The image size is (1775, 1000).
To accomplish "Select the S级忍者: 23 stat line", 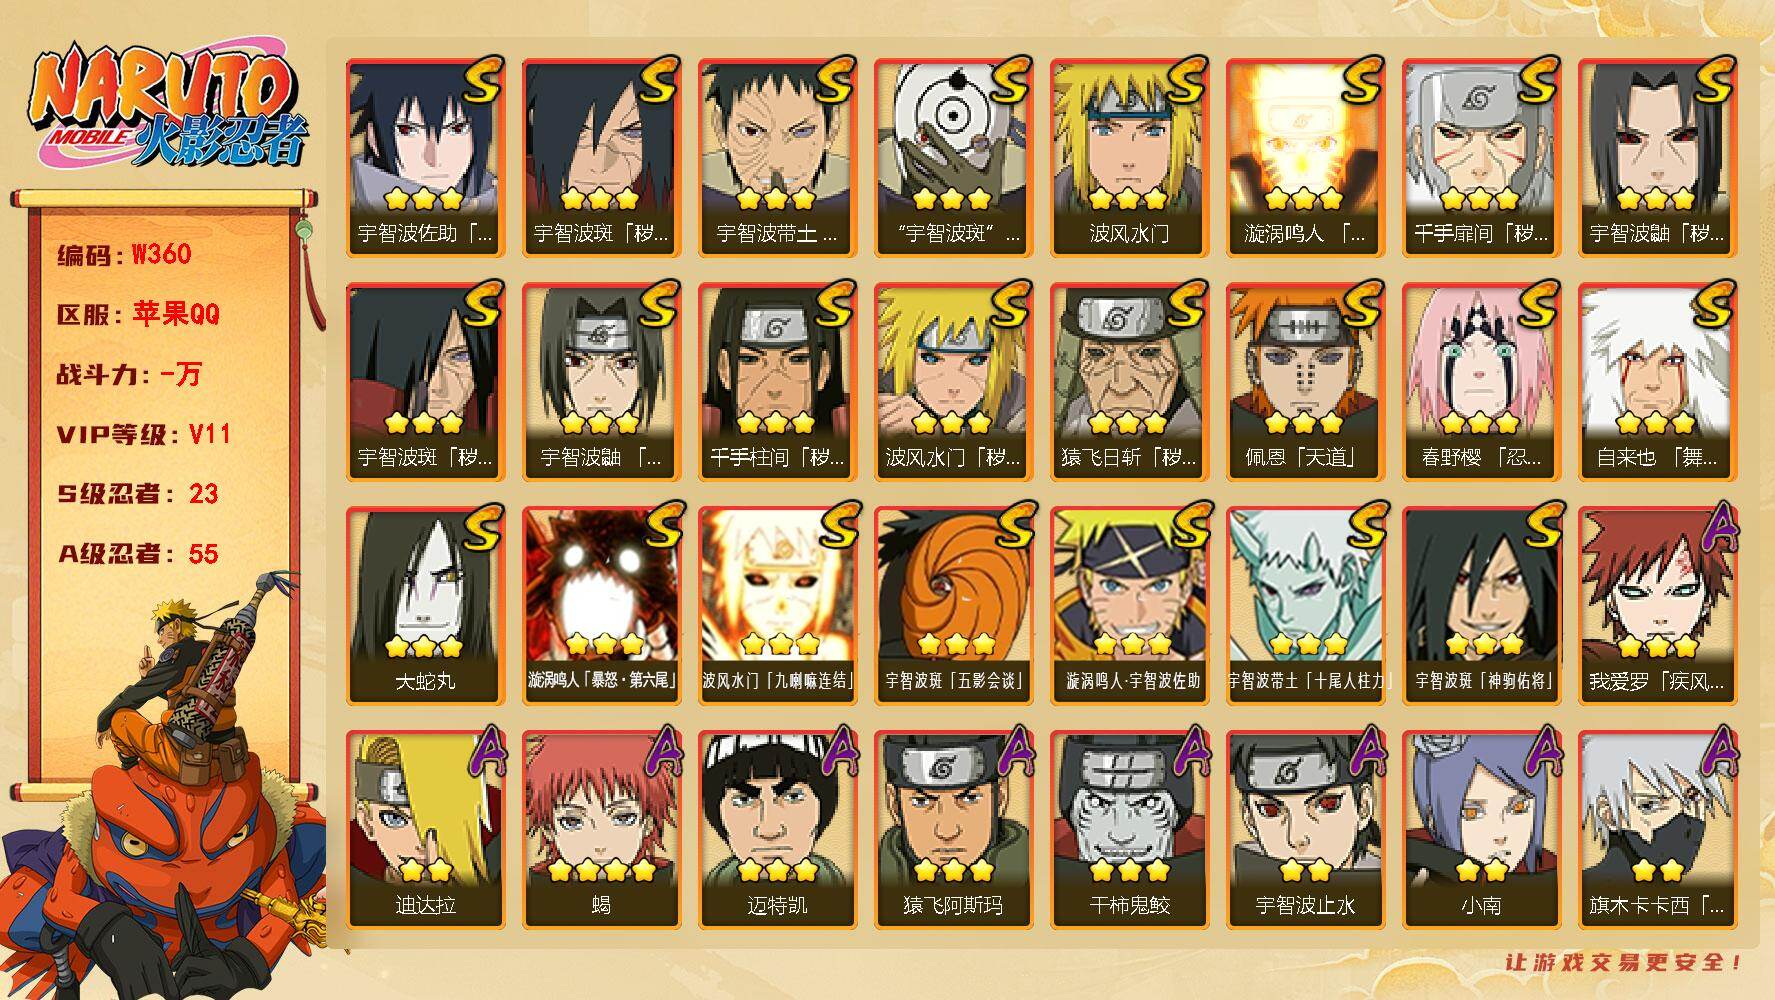I will tap(138, 494).
